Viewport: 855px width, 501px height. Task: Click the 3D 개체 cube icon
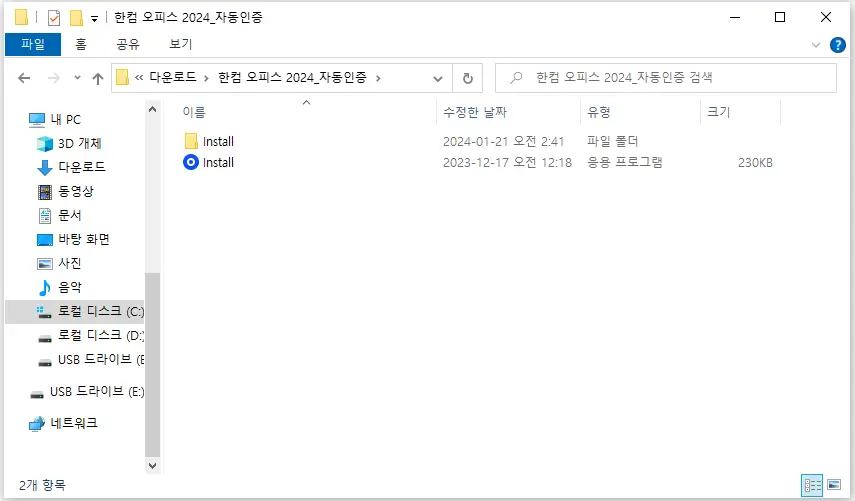point(45,143)
